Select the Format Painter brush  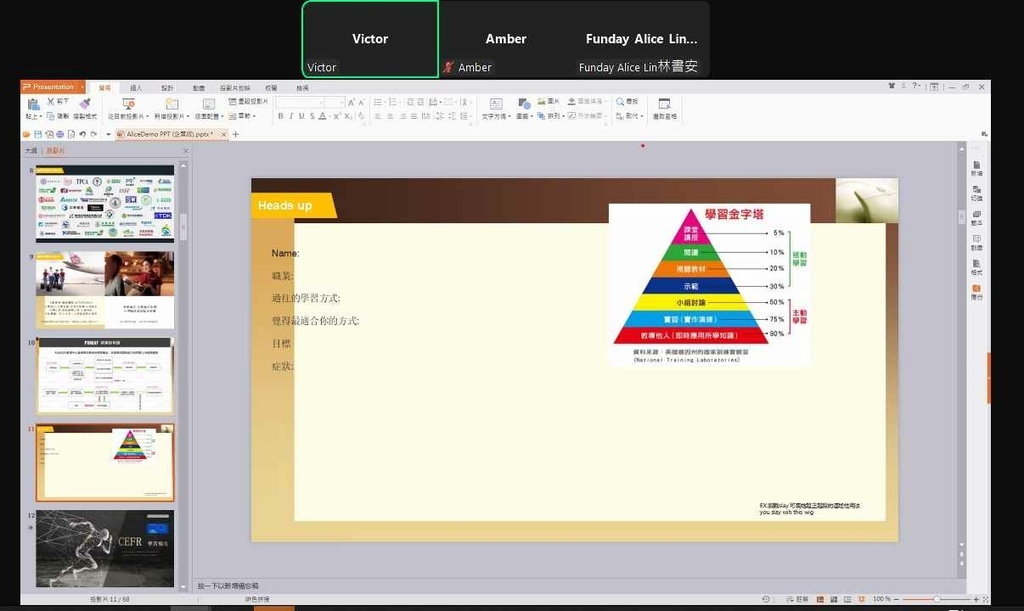point(85,104)
